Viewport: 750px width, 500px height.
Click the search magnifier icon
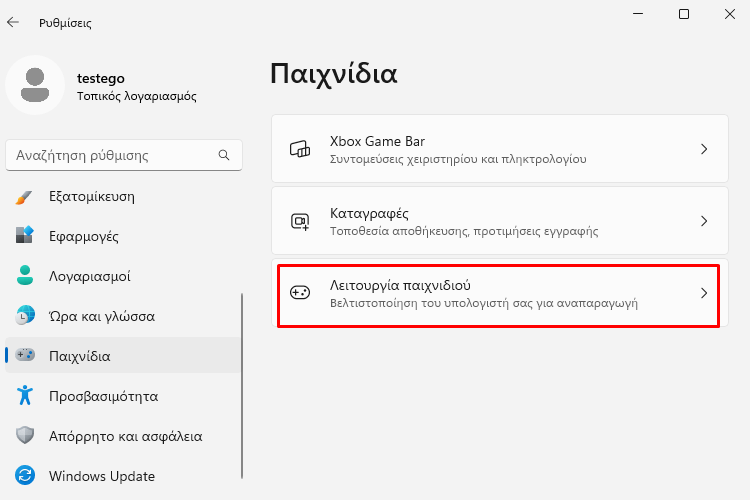tap(224, 155)
